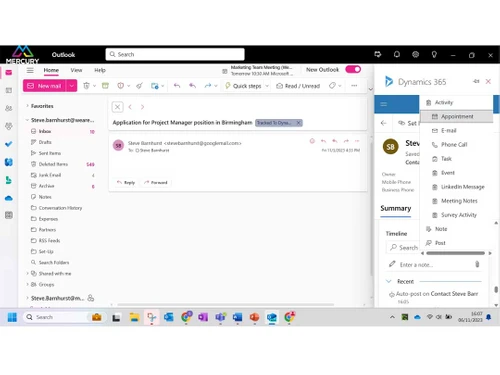
Task: Toggle the New Outlook switch
Action: [x=353, y=69]
